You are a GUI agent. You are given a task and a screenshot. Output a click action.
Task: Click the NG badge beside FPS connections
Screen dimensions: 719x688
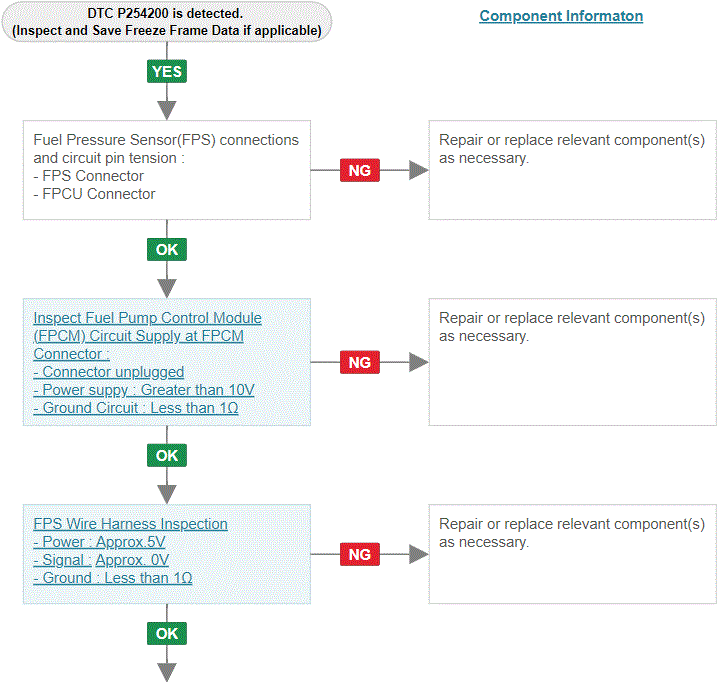(x=360, y=170)
